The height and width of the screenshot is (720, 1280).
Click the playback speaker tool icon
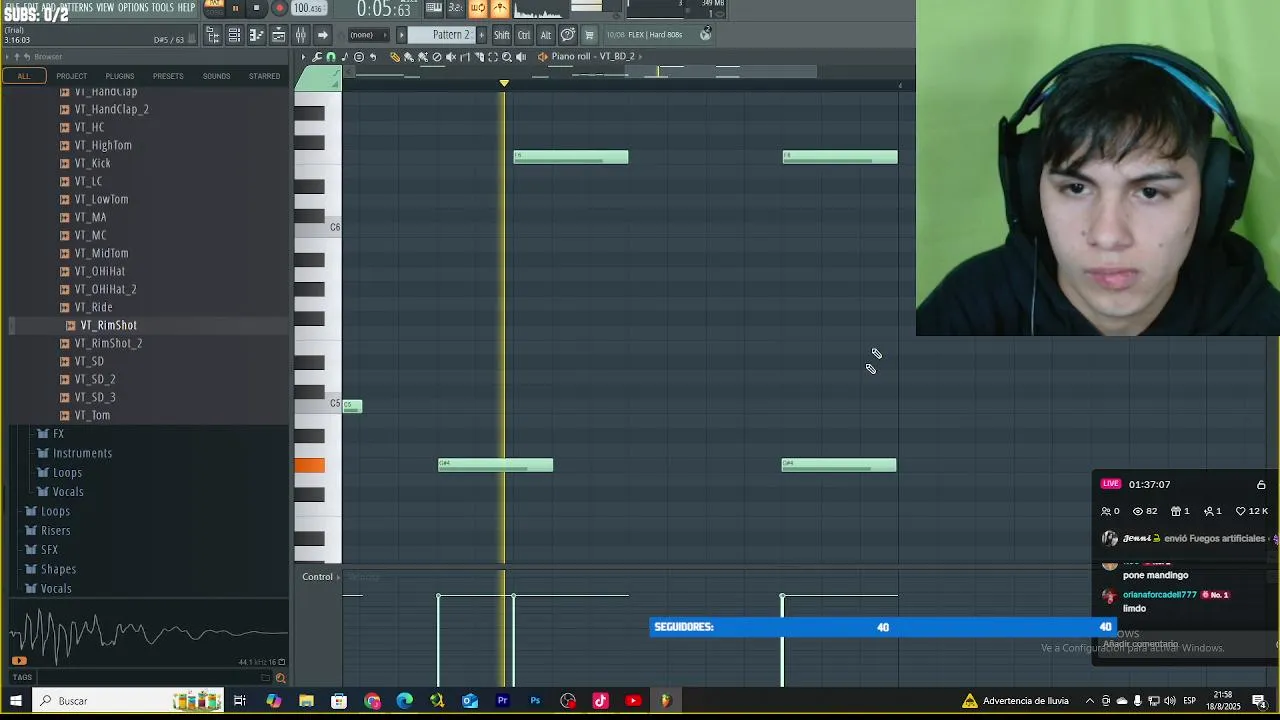(x=521, y=57)
